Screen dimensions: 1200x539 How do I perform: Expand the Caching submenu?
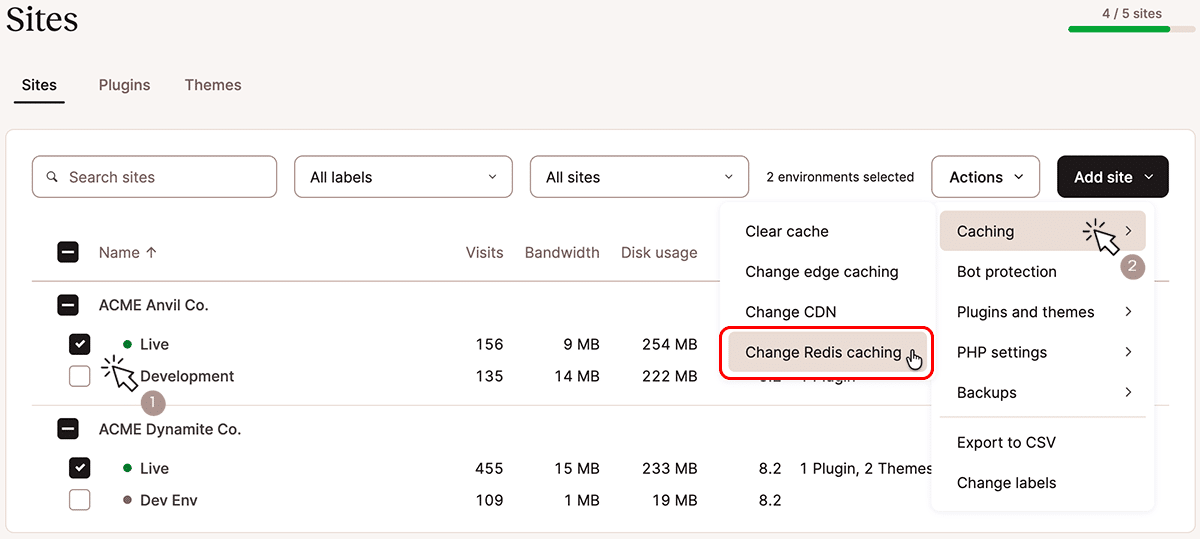(1043, 231)
